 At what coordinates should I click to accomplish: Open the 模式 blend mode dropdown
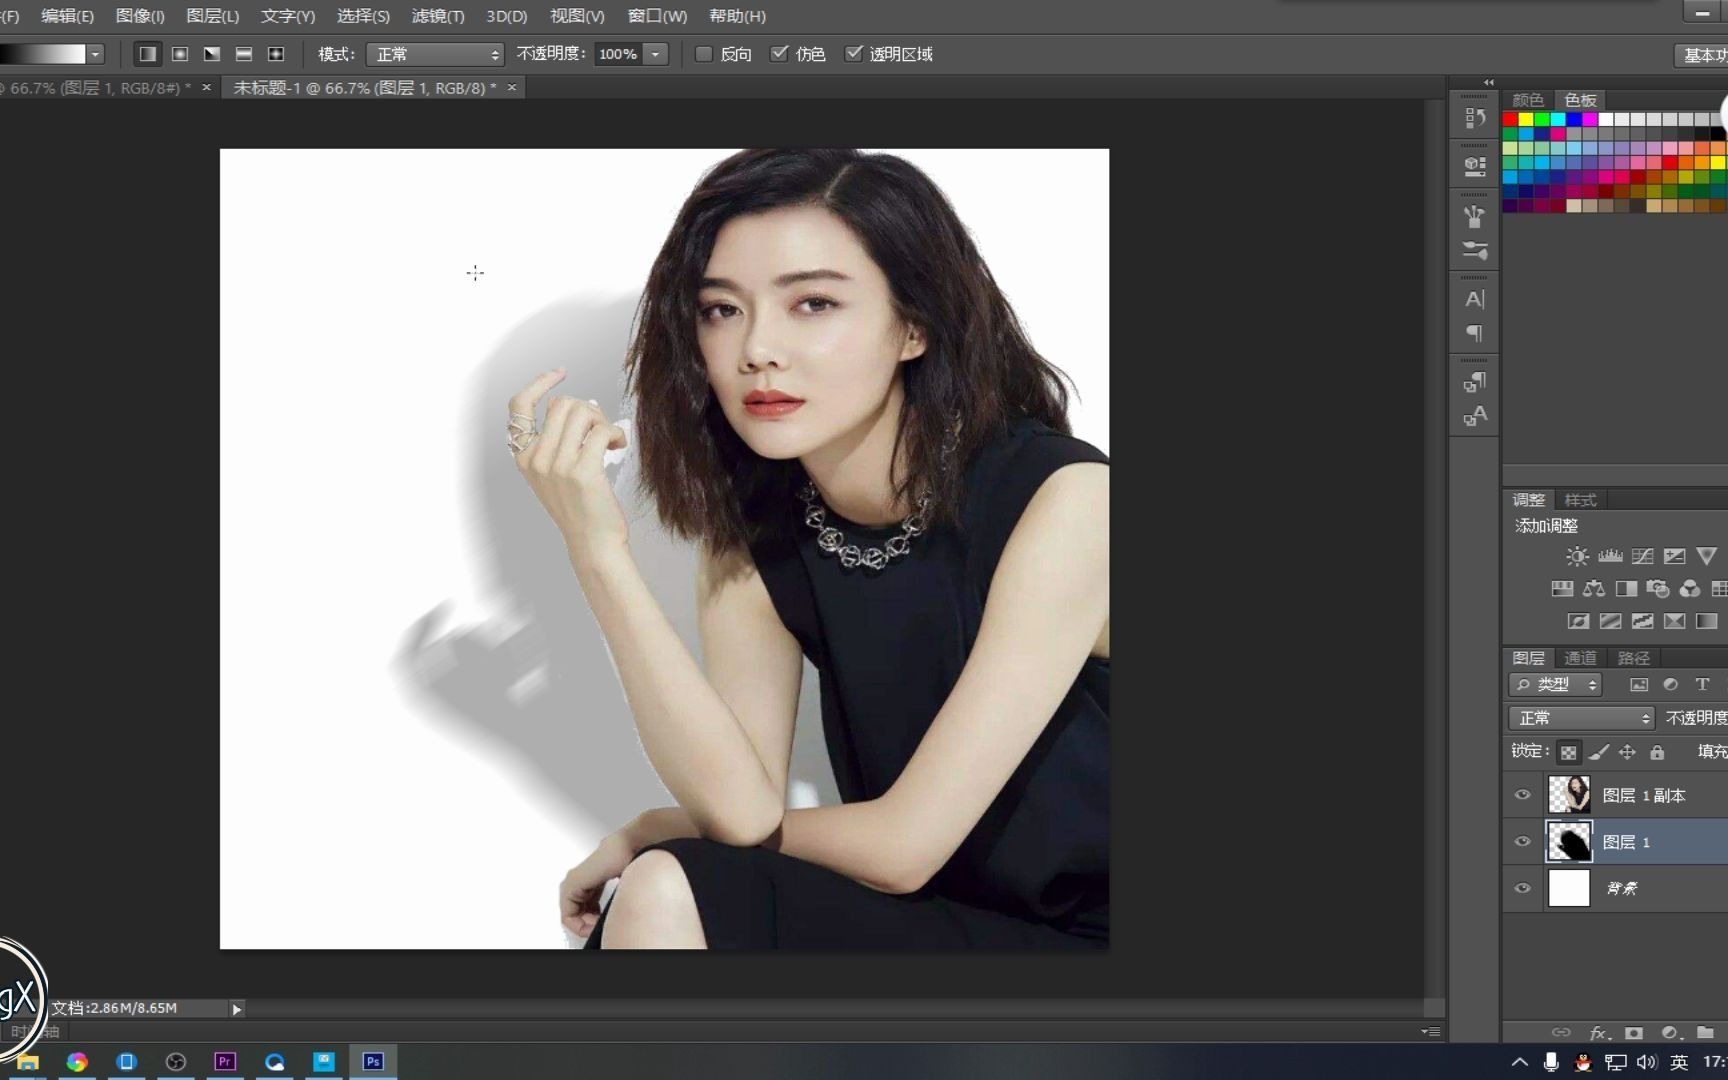click(434, 54)
